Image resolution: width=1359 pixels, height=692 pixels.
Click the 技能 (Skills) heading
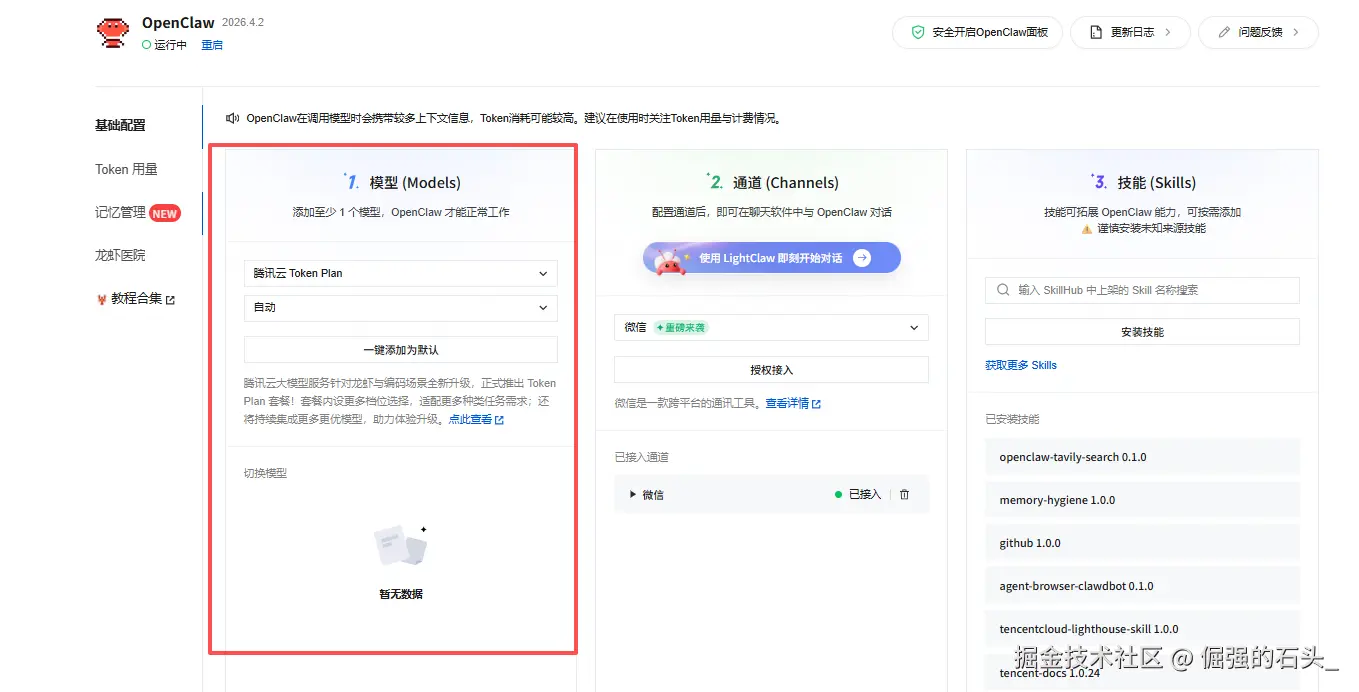1156,183
